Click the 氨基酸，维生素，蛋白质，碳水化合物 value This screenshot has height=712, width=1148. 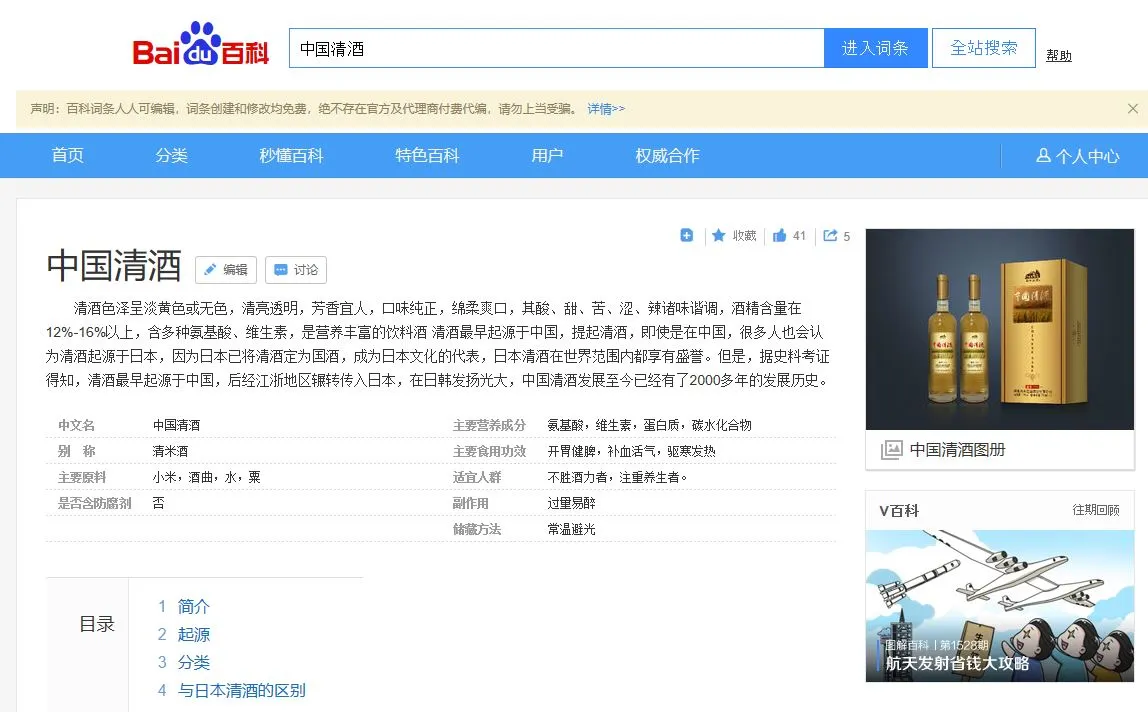coord(649,426)
